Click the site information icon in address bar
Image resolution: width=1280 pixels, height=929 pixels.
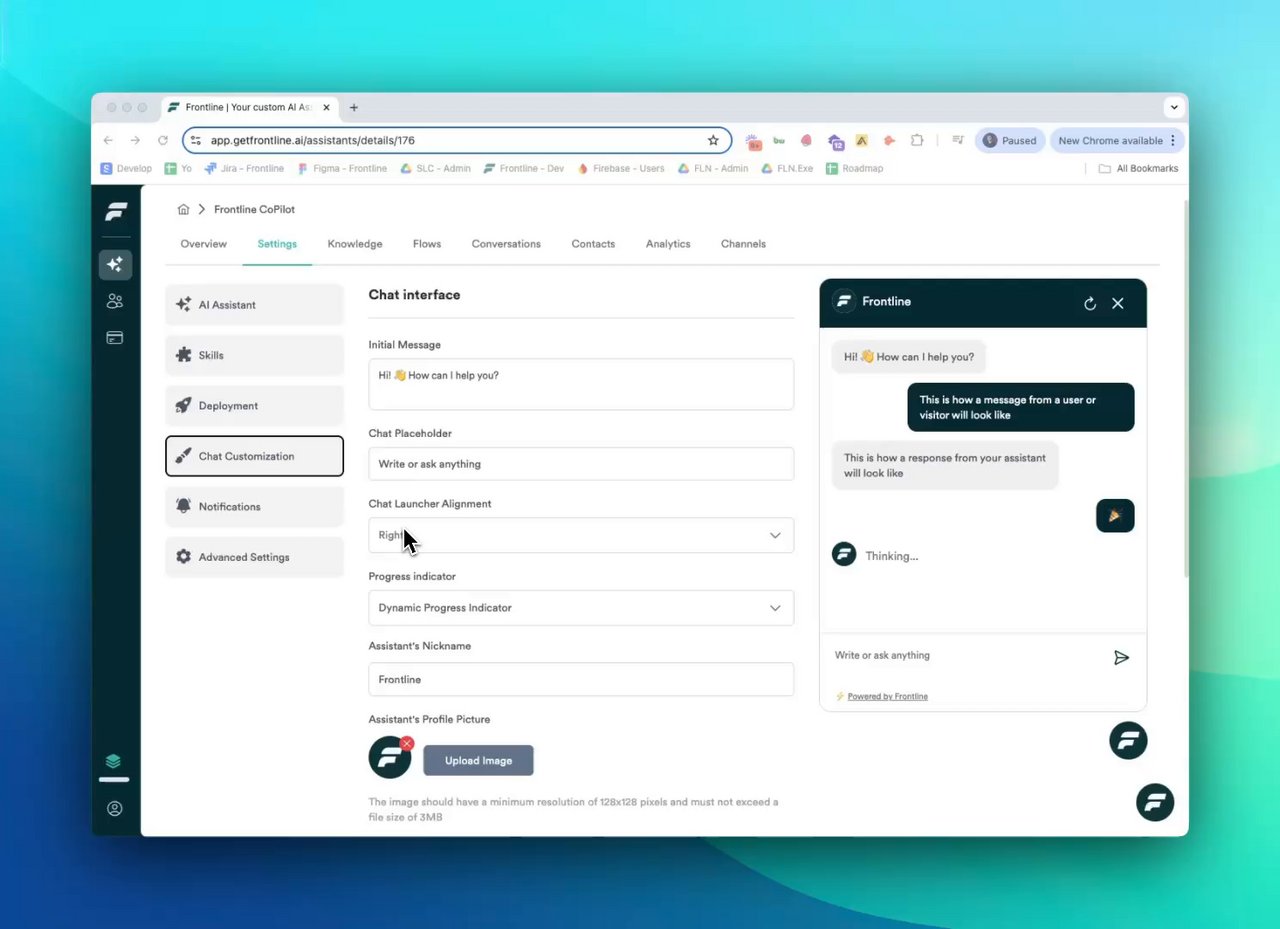click(x=196, y=141)
